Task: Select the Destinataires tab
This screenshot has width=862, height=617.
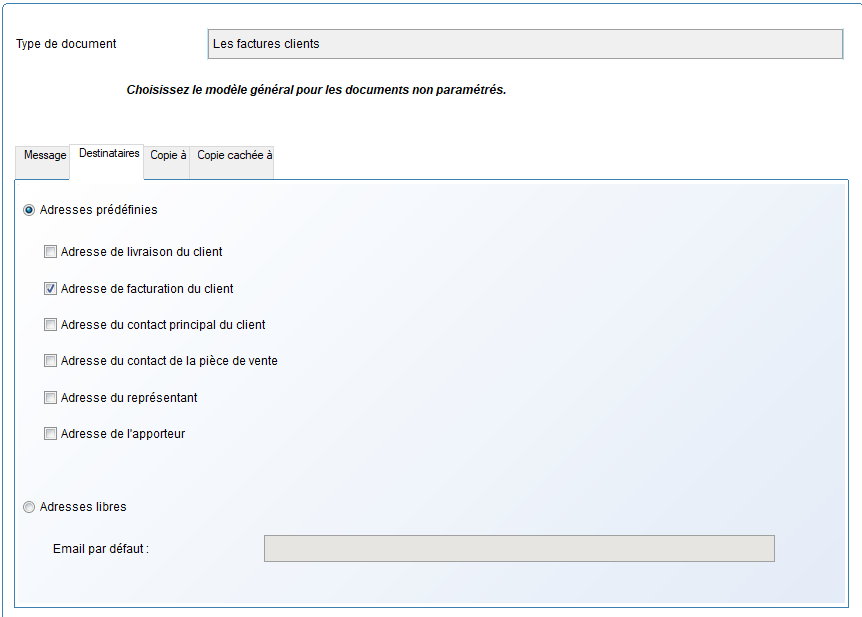Action: (109, 154)
